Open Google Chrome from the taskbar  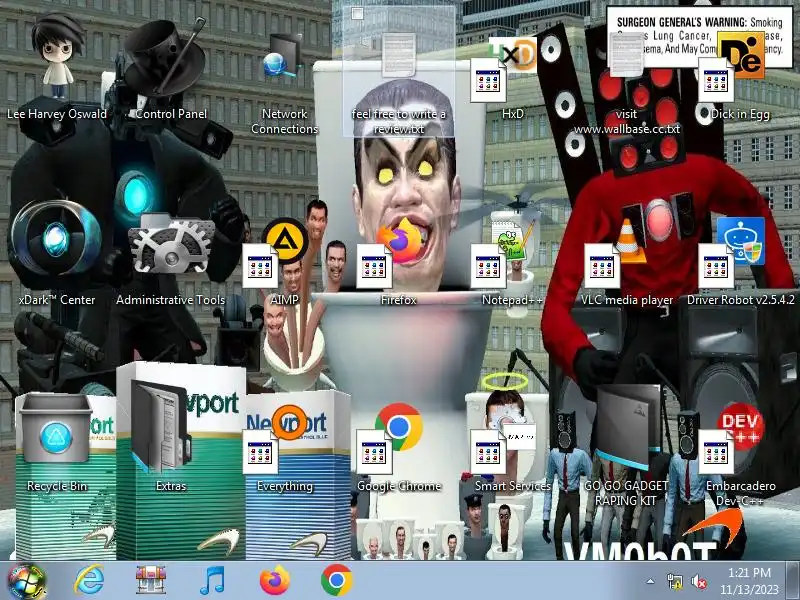(336, 580)
